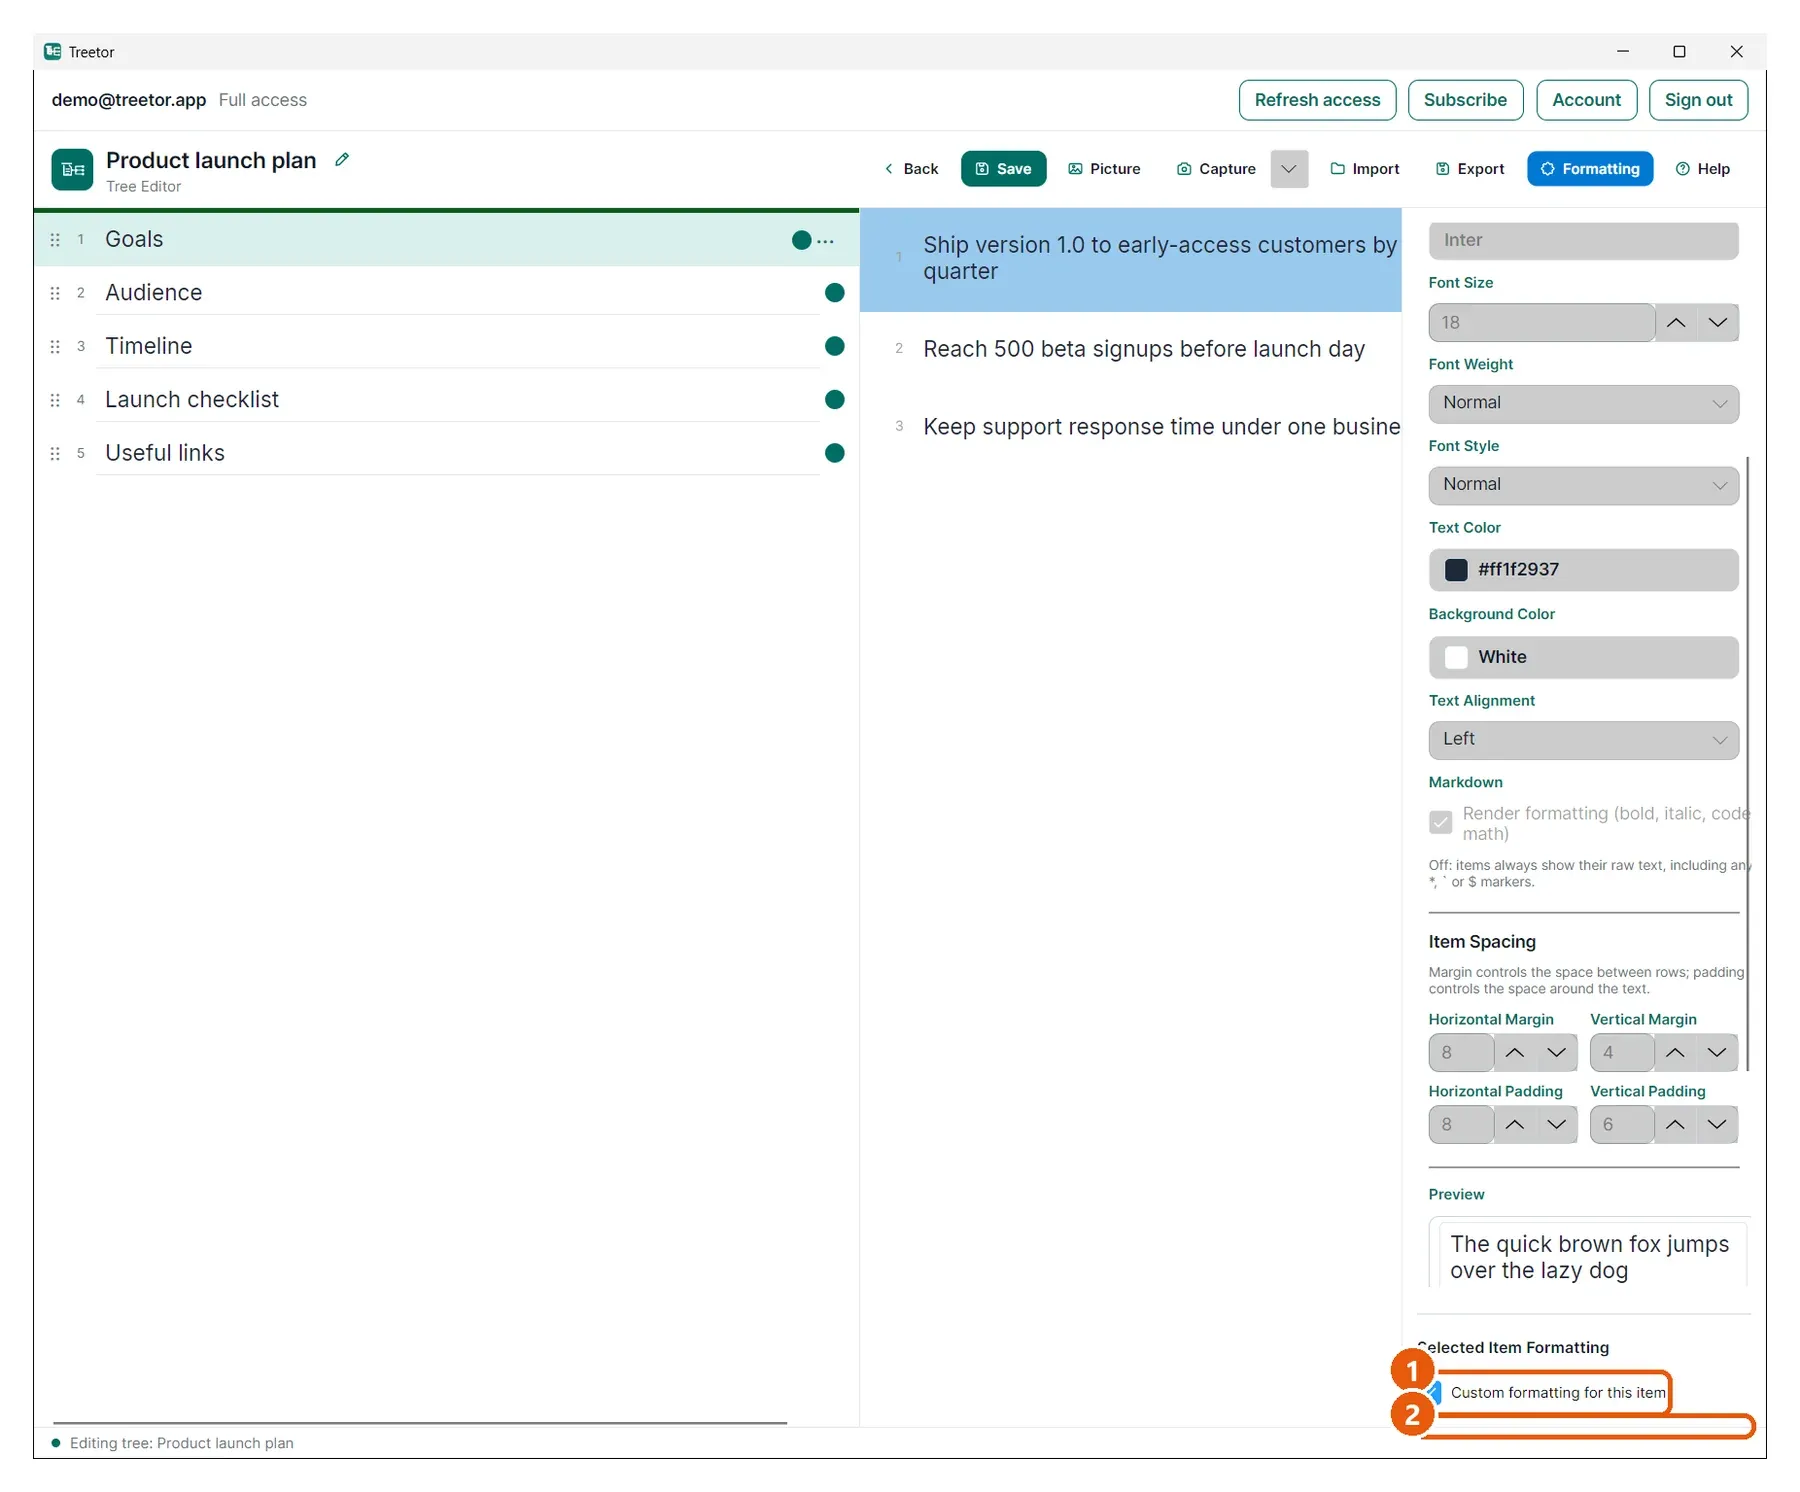Click the formatting panel vertical scrollbar

tap(1747, 763)
